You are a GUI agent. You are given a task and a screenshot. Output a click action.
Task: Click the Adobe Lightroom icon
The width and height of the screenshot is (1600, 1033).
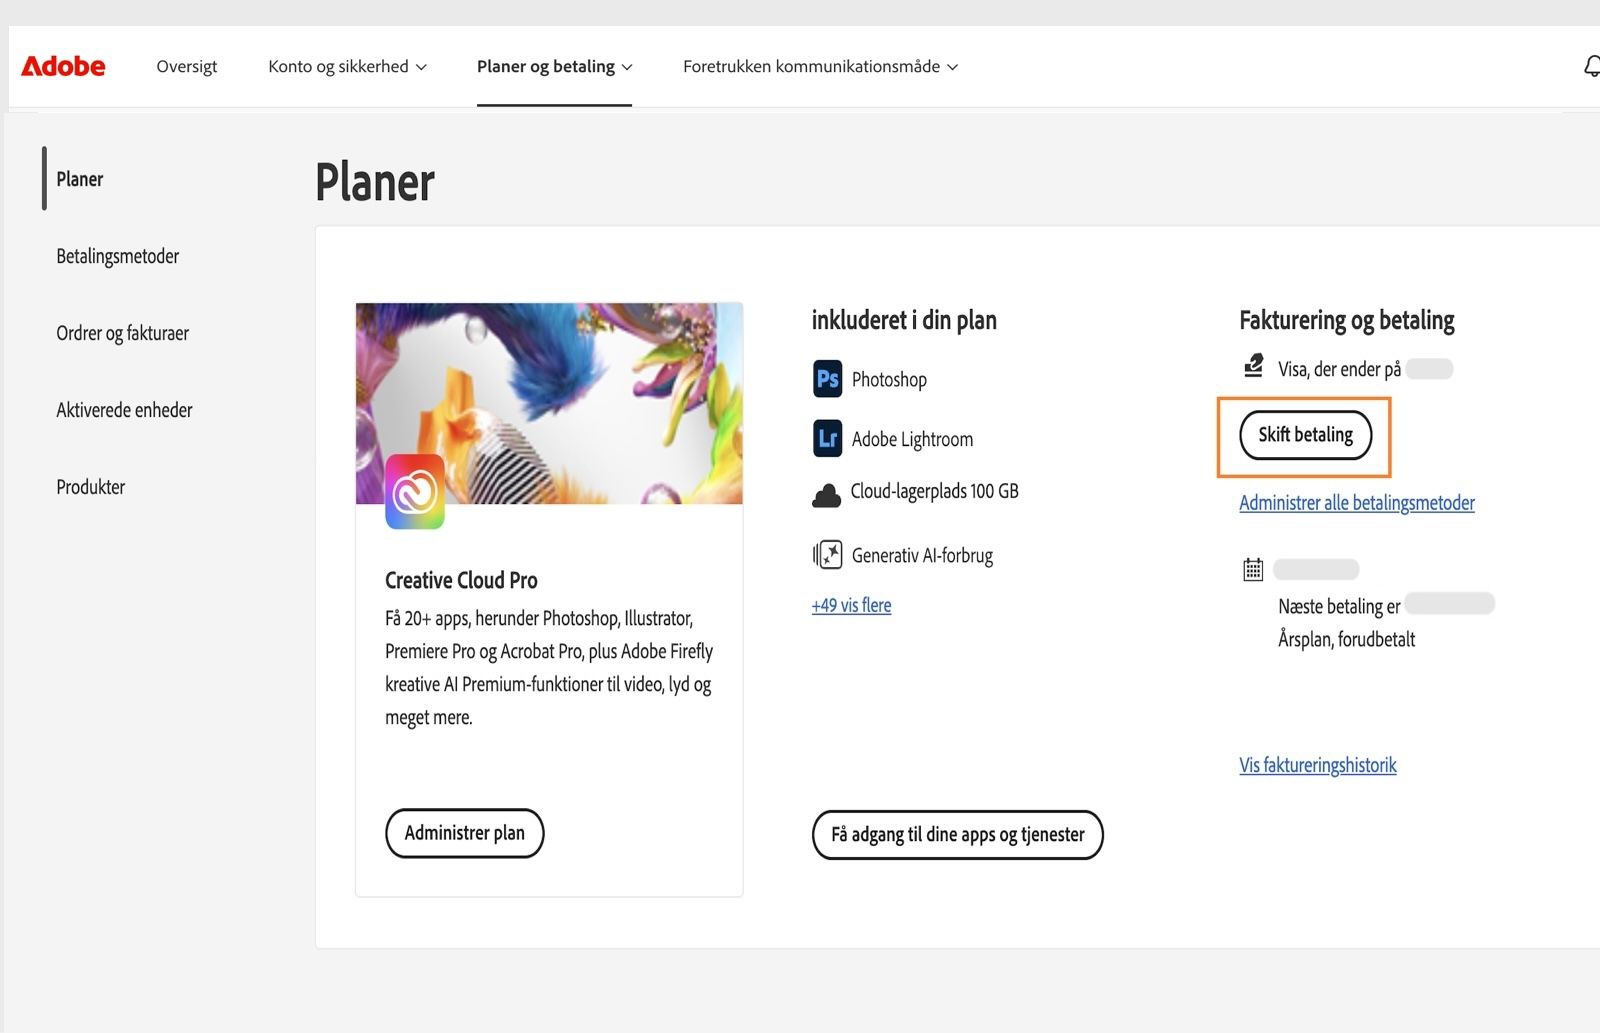(x=827, y=438)
